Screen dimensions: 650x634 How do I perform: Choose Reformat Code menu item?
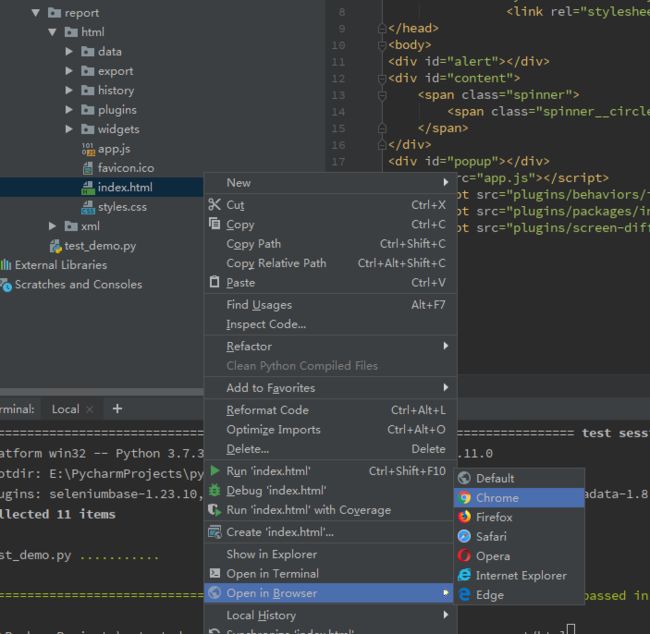point(331,410)
